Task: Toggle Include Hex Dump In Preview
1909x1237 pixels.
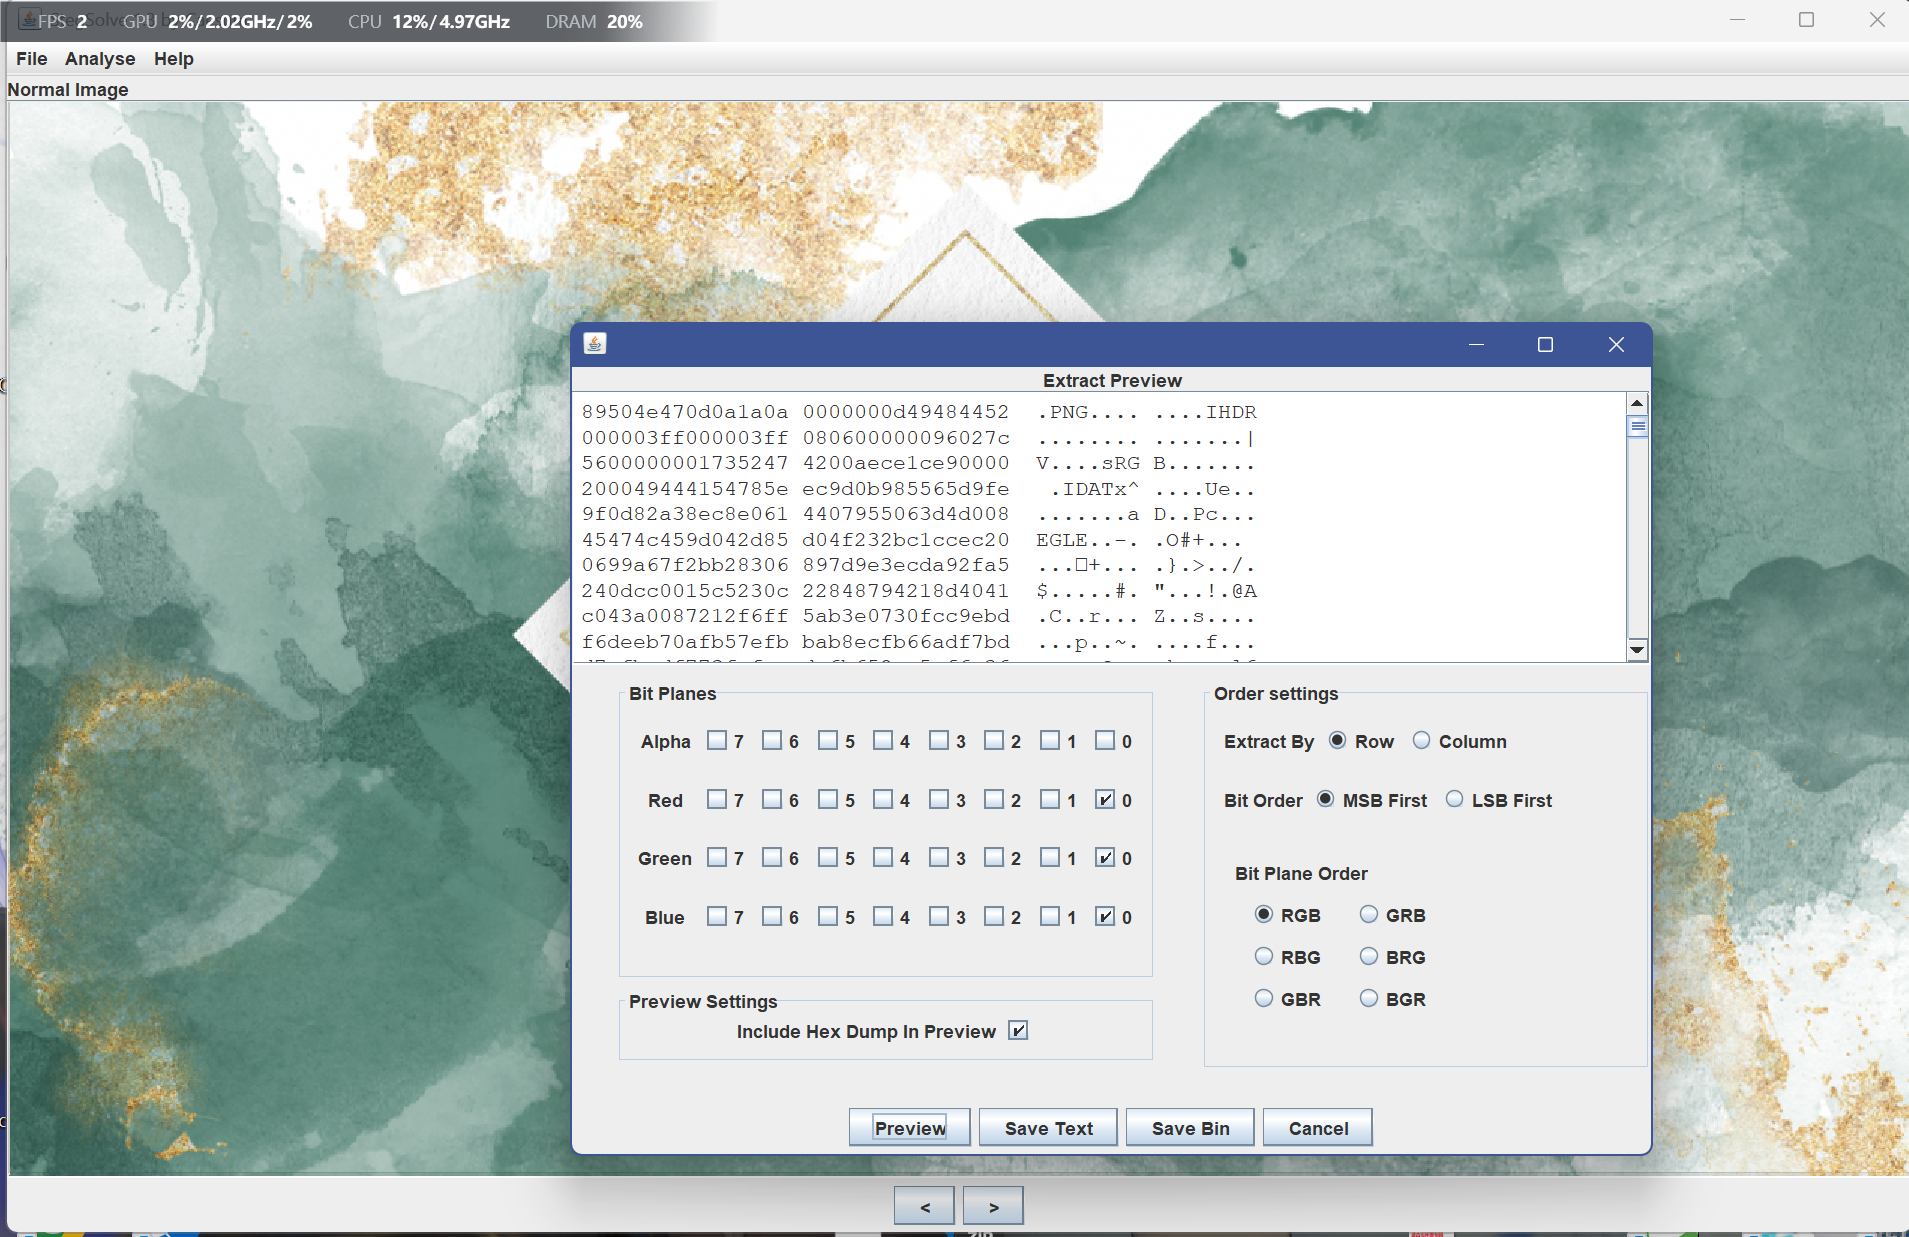Action: click(1018, 1031)
